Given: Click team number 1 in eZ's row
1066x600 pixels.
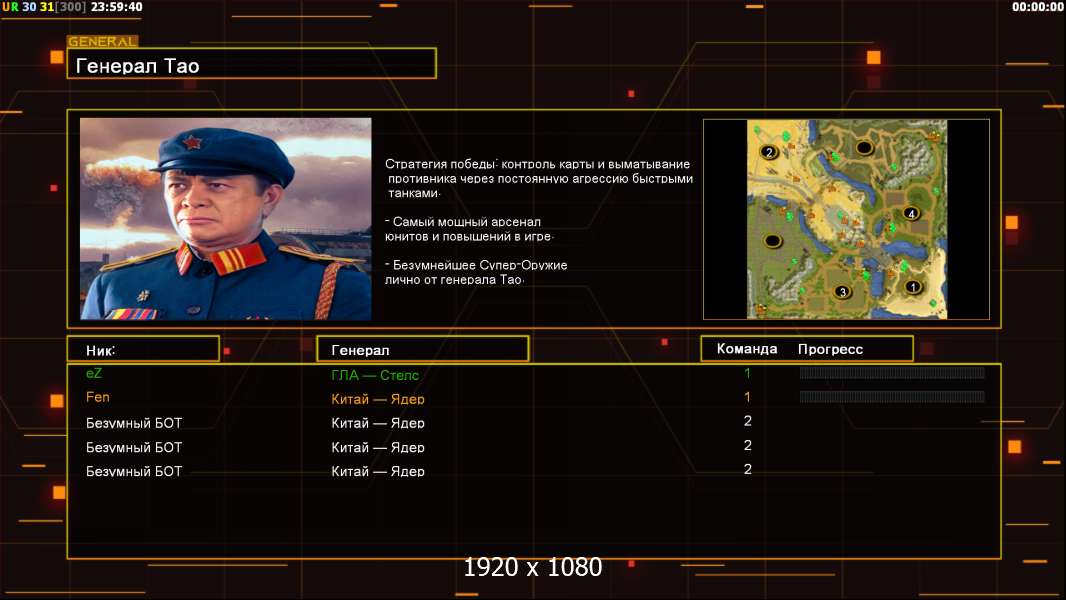Looking at the screenshot, I should (747, 372).
